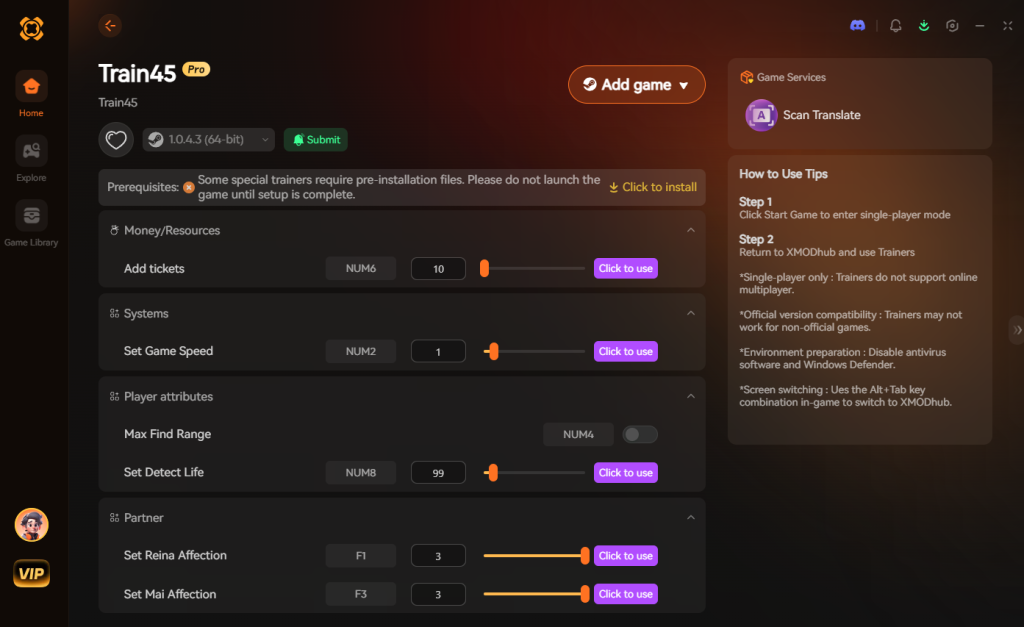
Task: Click the Set Mai Affection slider handle
Action: pyautogui.click(x=584, y=594)
